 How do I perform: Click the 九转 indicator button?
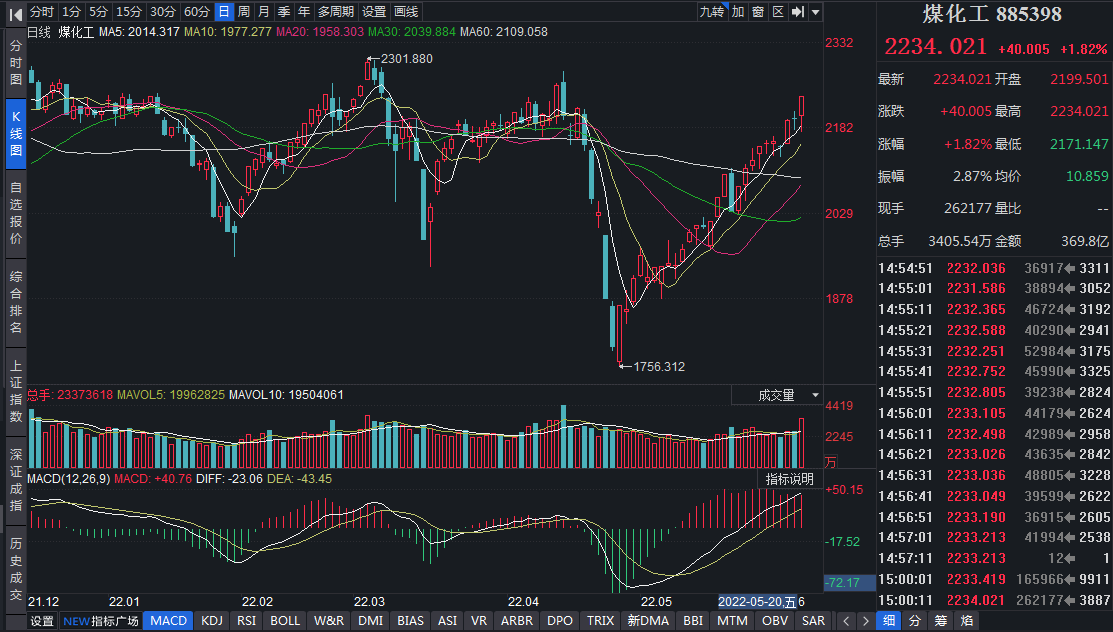tap(711, 12)
